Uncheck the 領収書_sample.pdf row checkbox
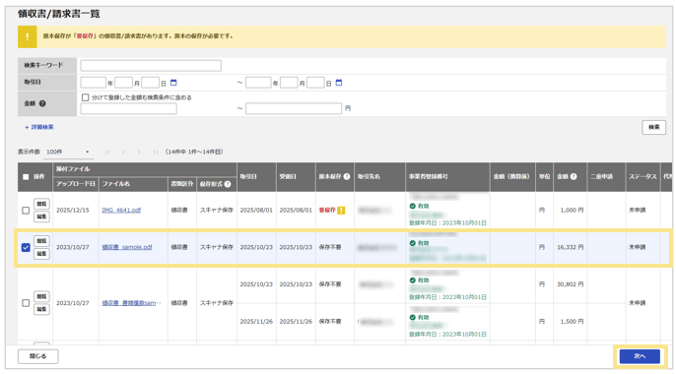Screen dimensions: 676x374 point(26,247)
